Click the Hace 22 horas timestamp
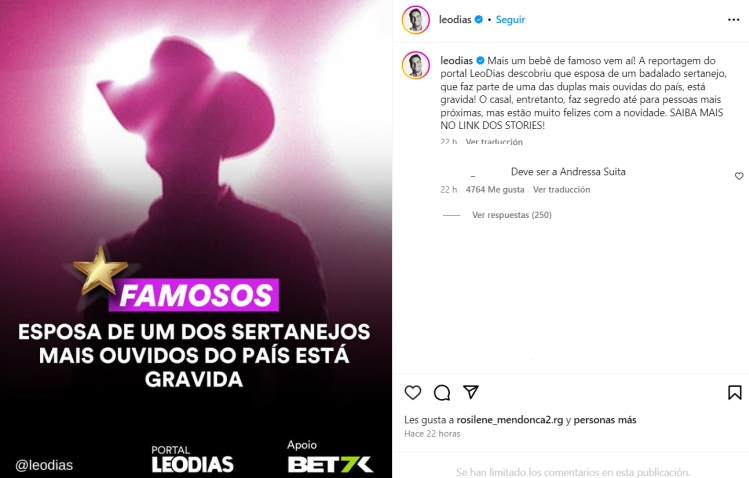The image size is (749, 478). (x=432, y=434)
